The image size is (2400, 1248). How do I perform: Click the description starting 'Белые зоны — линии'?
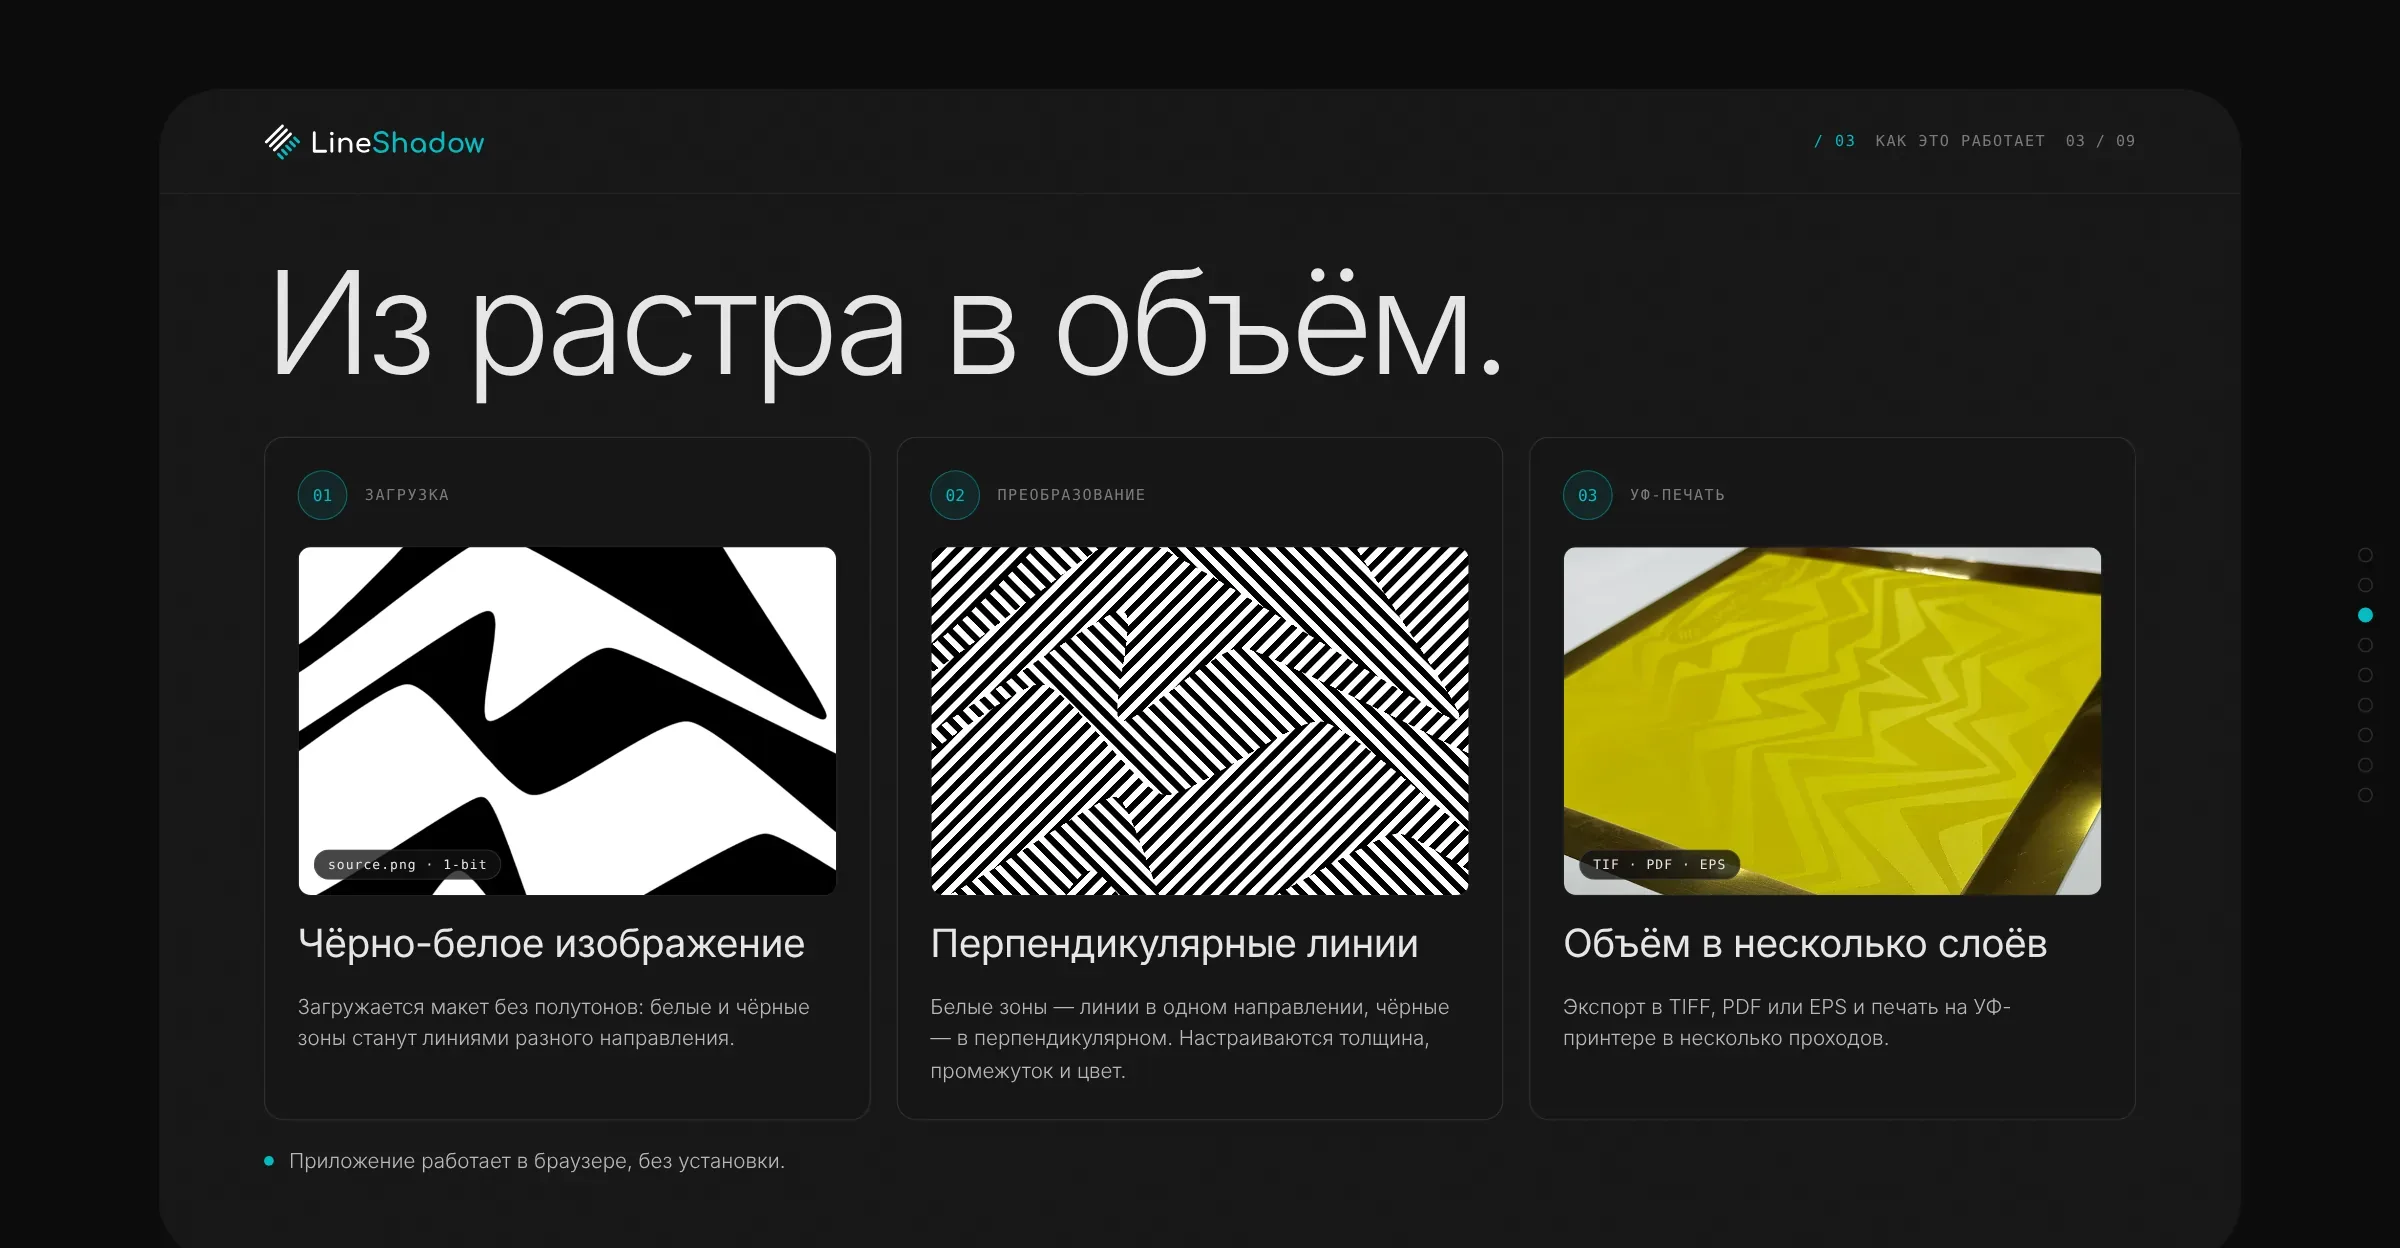click(x=1190, y=1038)
